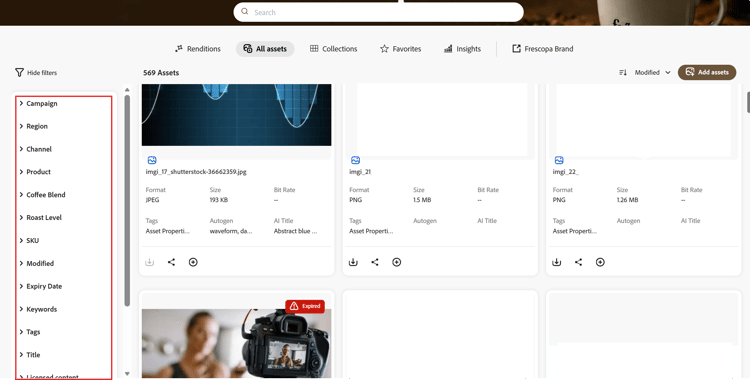Click the 1.26 MB size value
Image resolution: width=750 pixels, height=380 pixels.
[627, 200]
